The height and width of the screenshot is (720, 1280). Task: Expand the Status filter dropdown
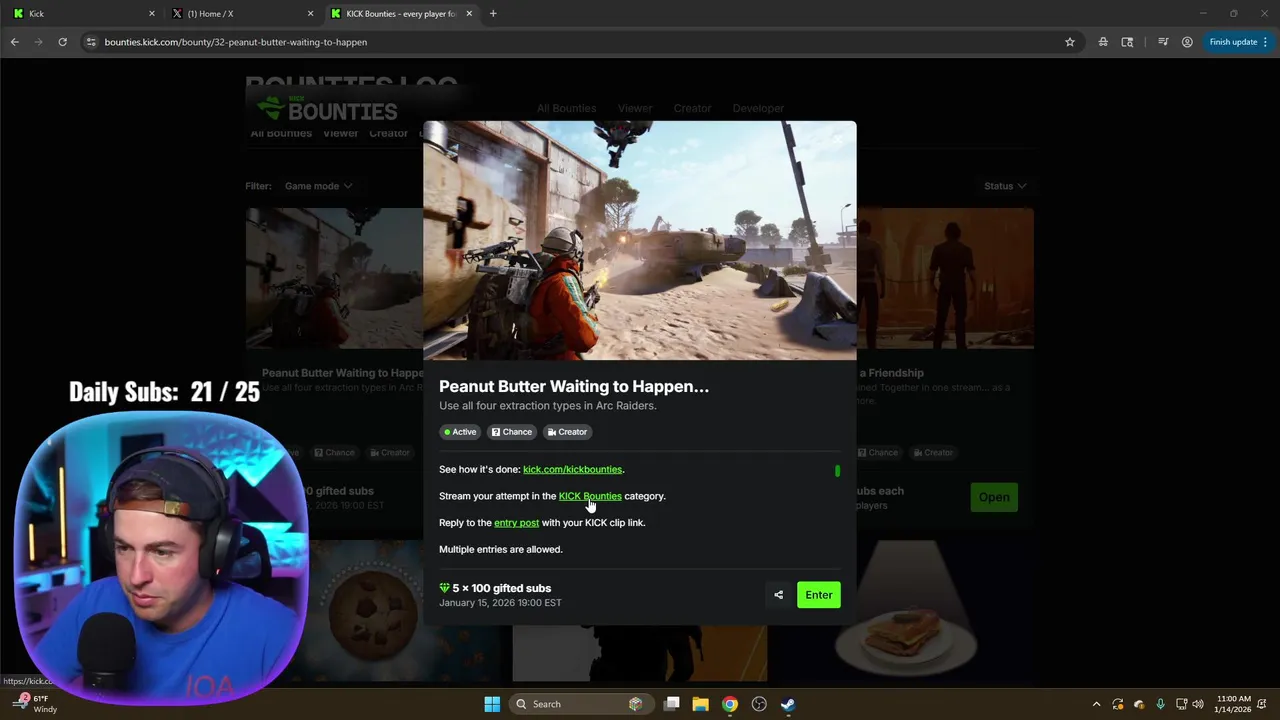(1005, 186)
